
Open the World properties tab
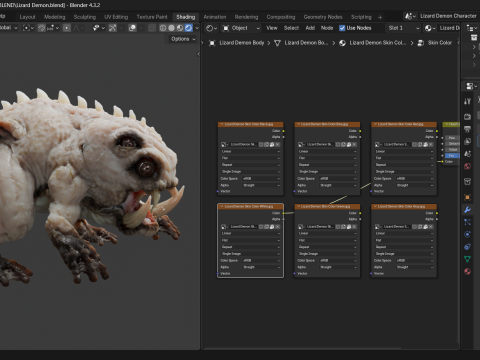pyautogui.click(x=467, y=166)
